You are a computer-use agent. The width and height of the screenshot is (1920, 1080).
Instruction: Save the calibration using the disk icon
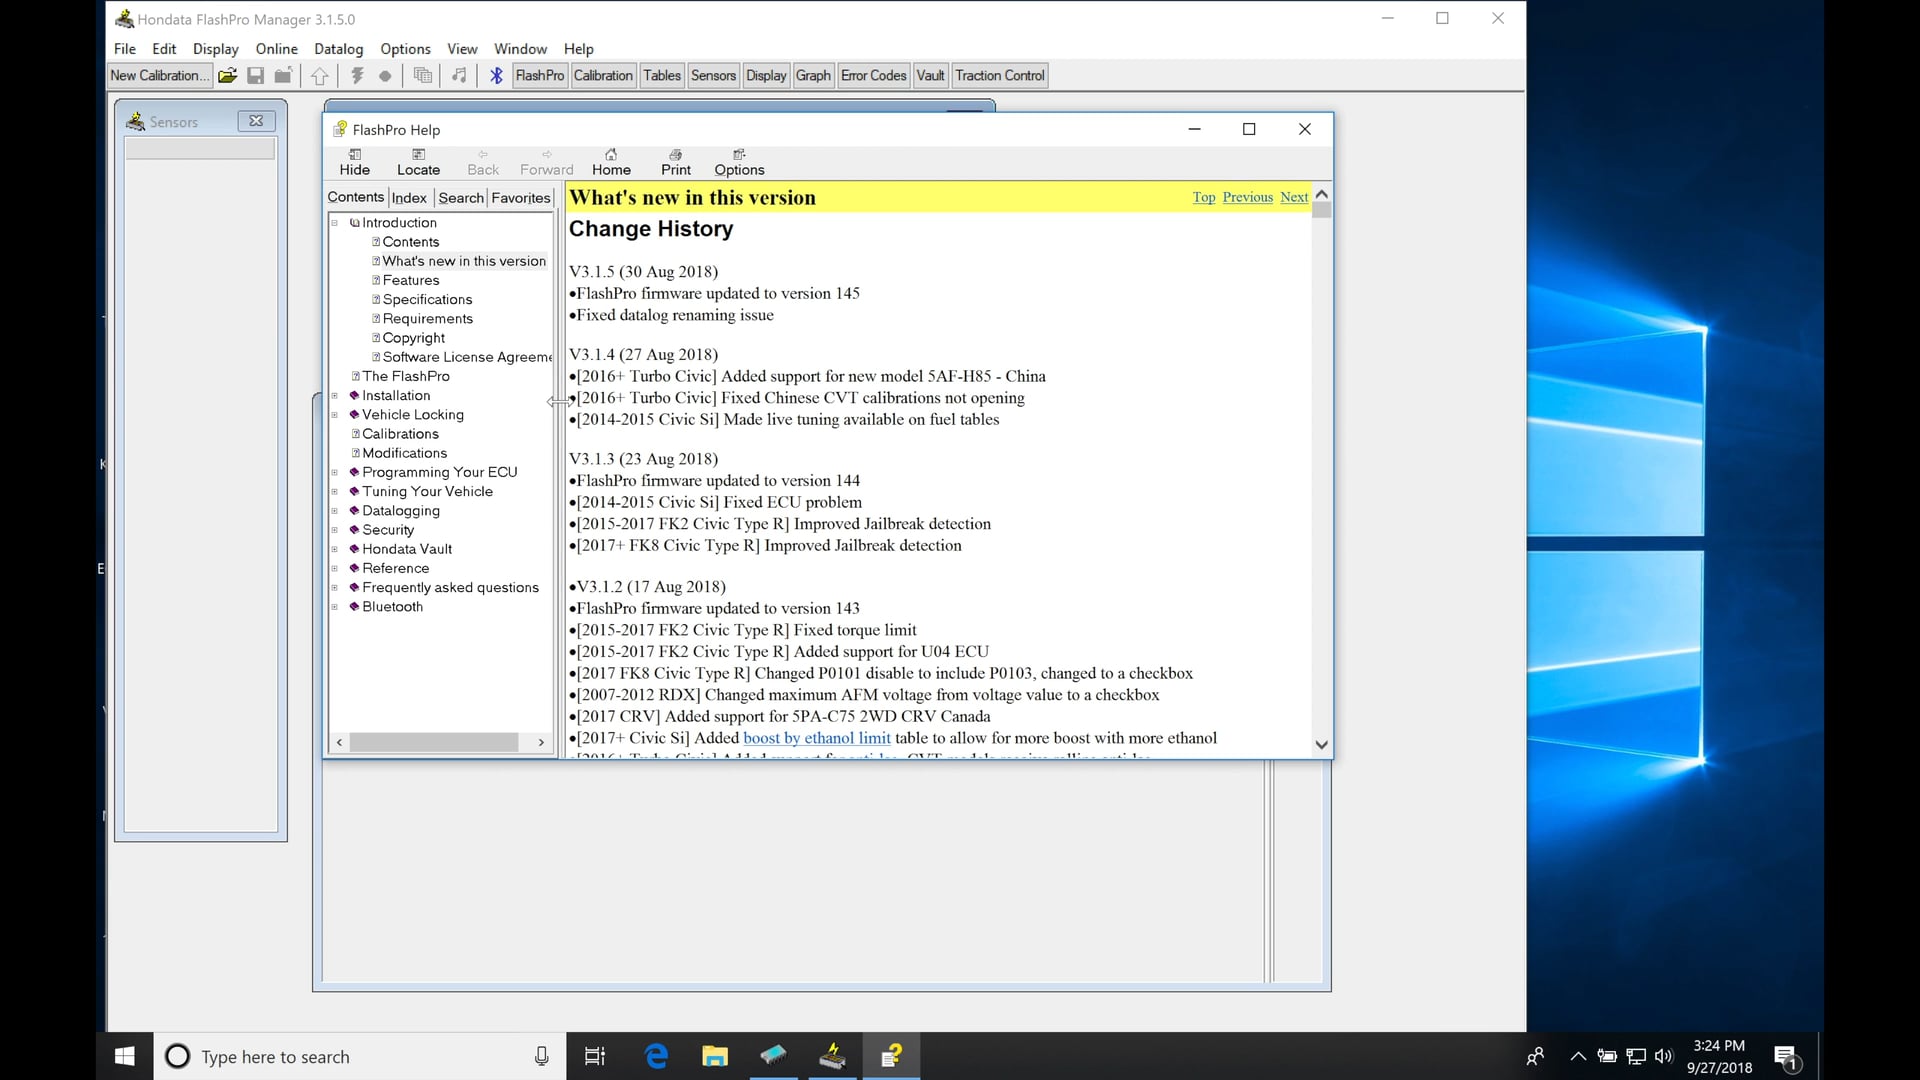pos(255,75)
